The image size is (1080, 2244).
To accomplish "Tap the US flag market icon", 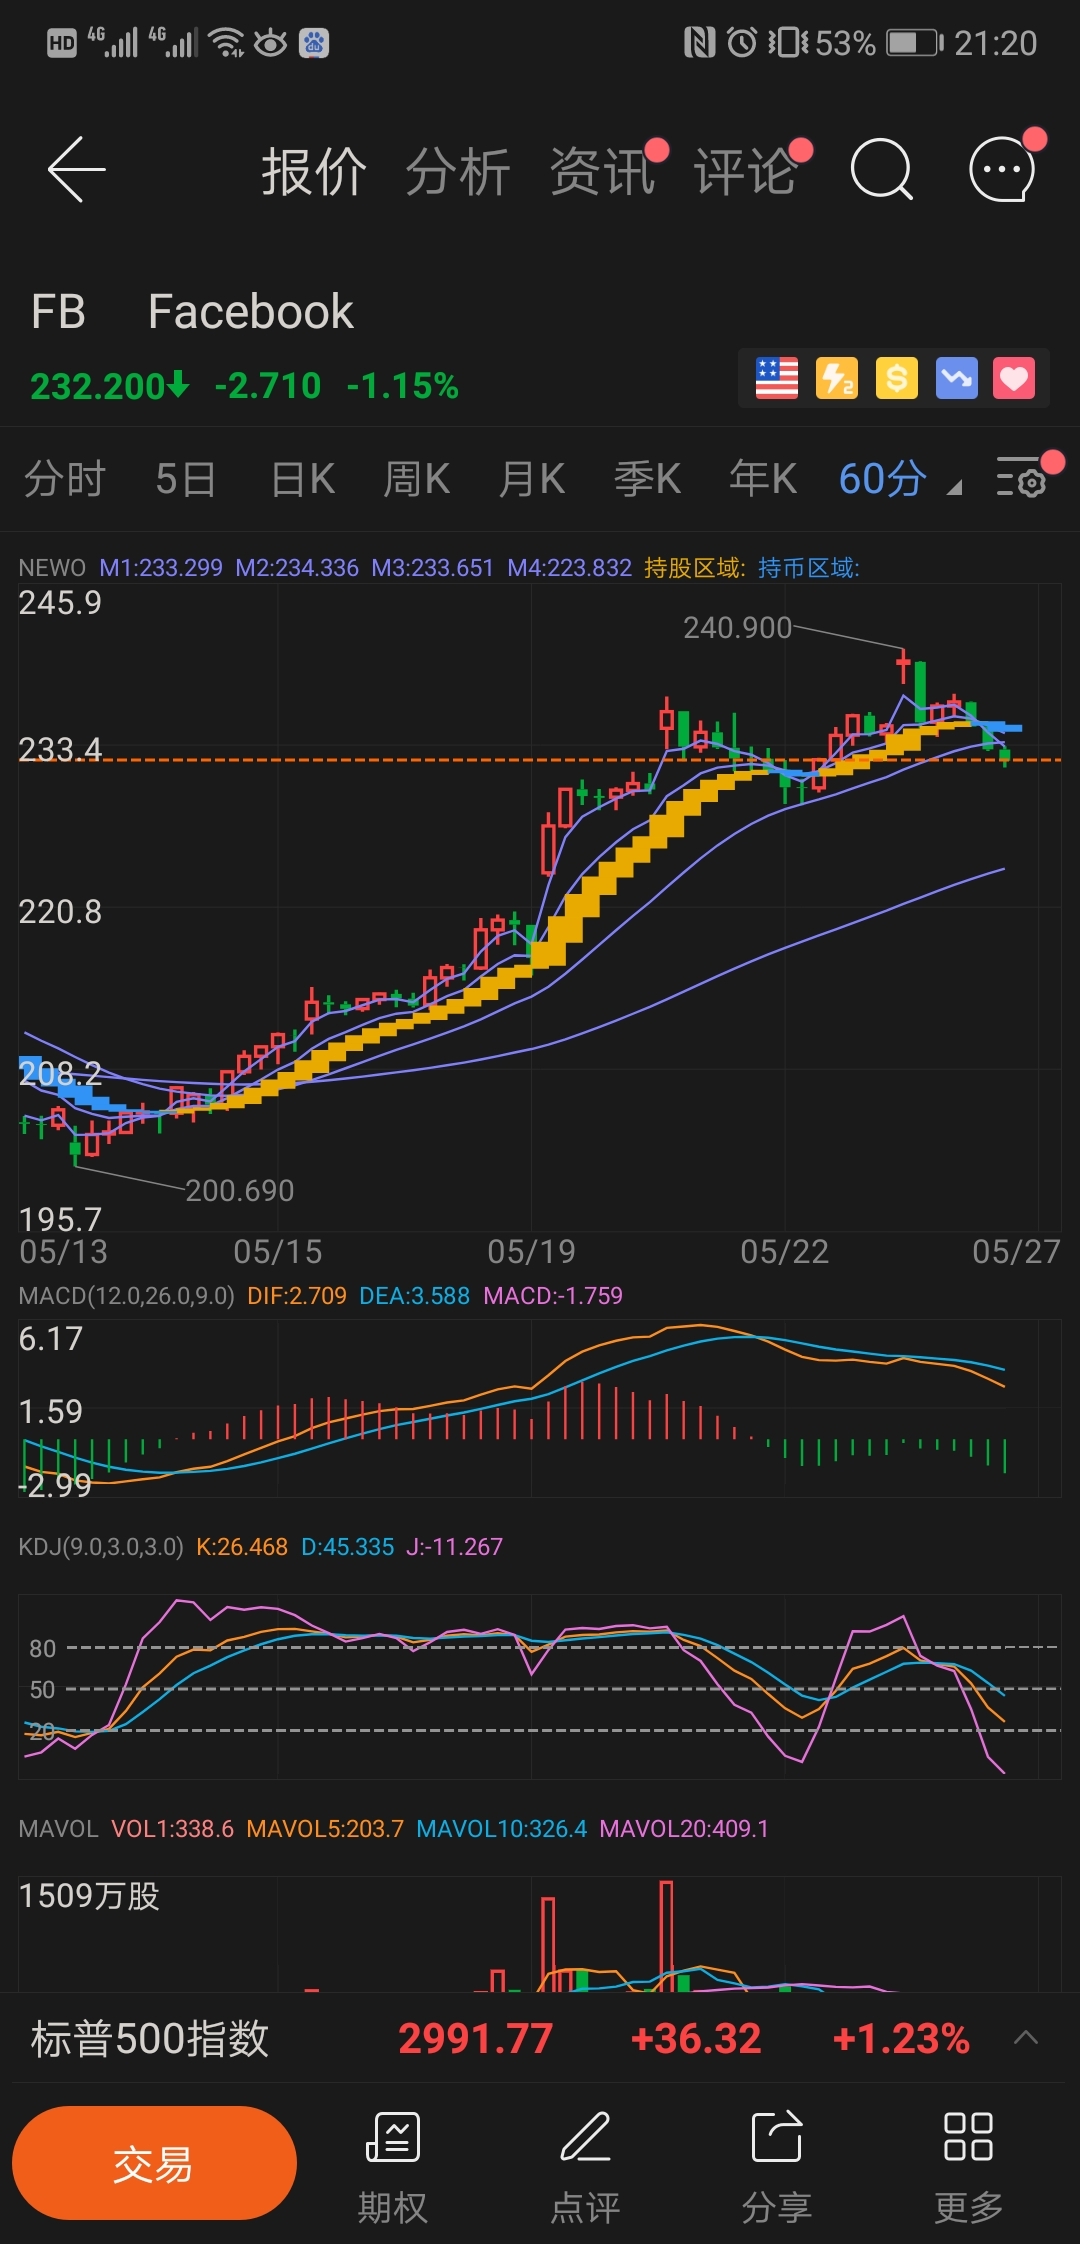I will (x=777, y=378).
